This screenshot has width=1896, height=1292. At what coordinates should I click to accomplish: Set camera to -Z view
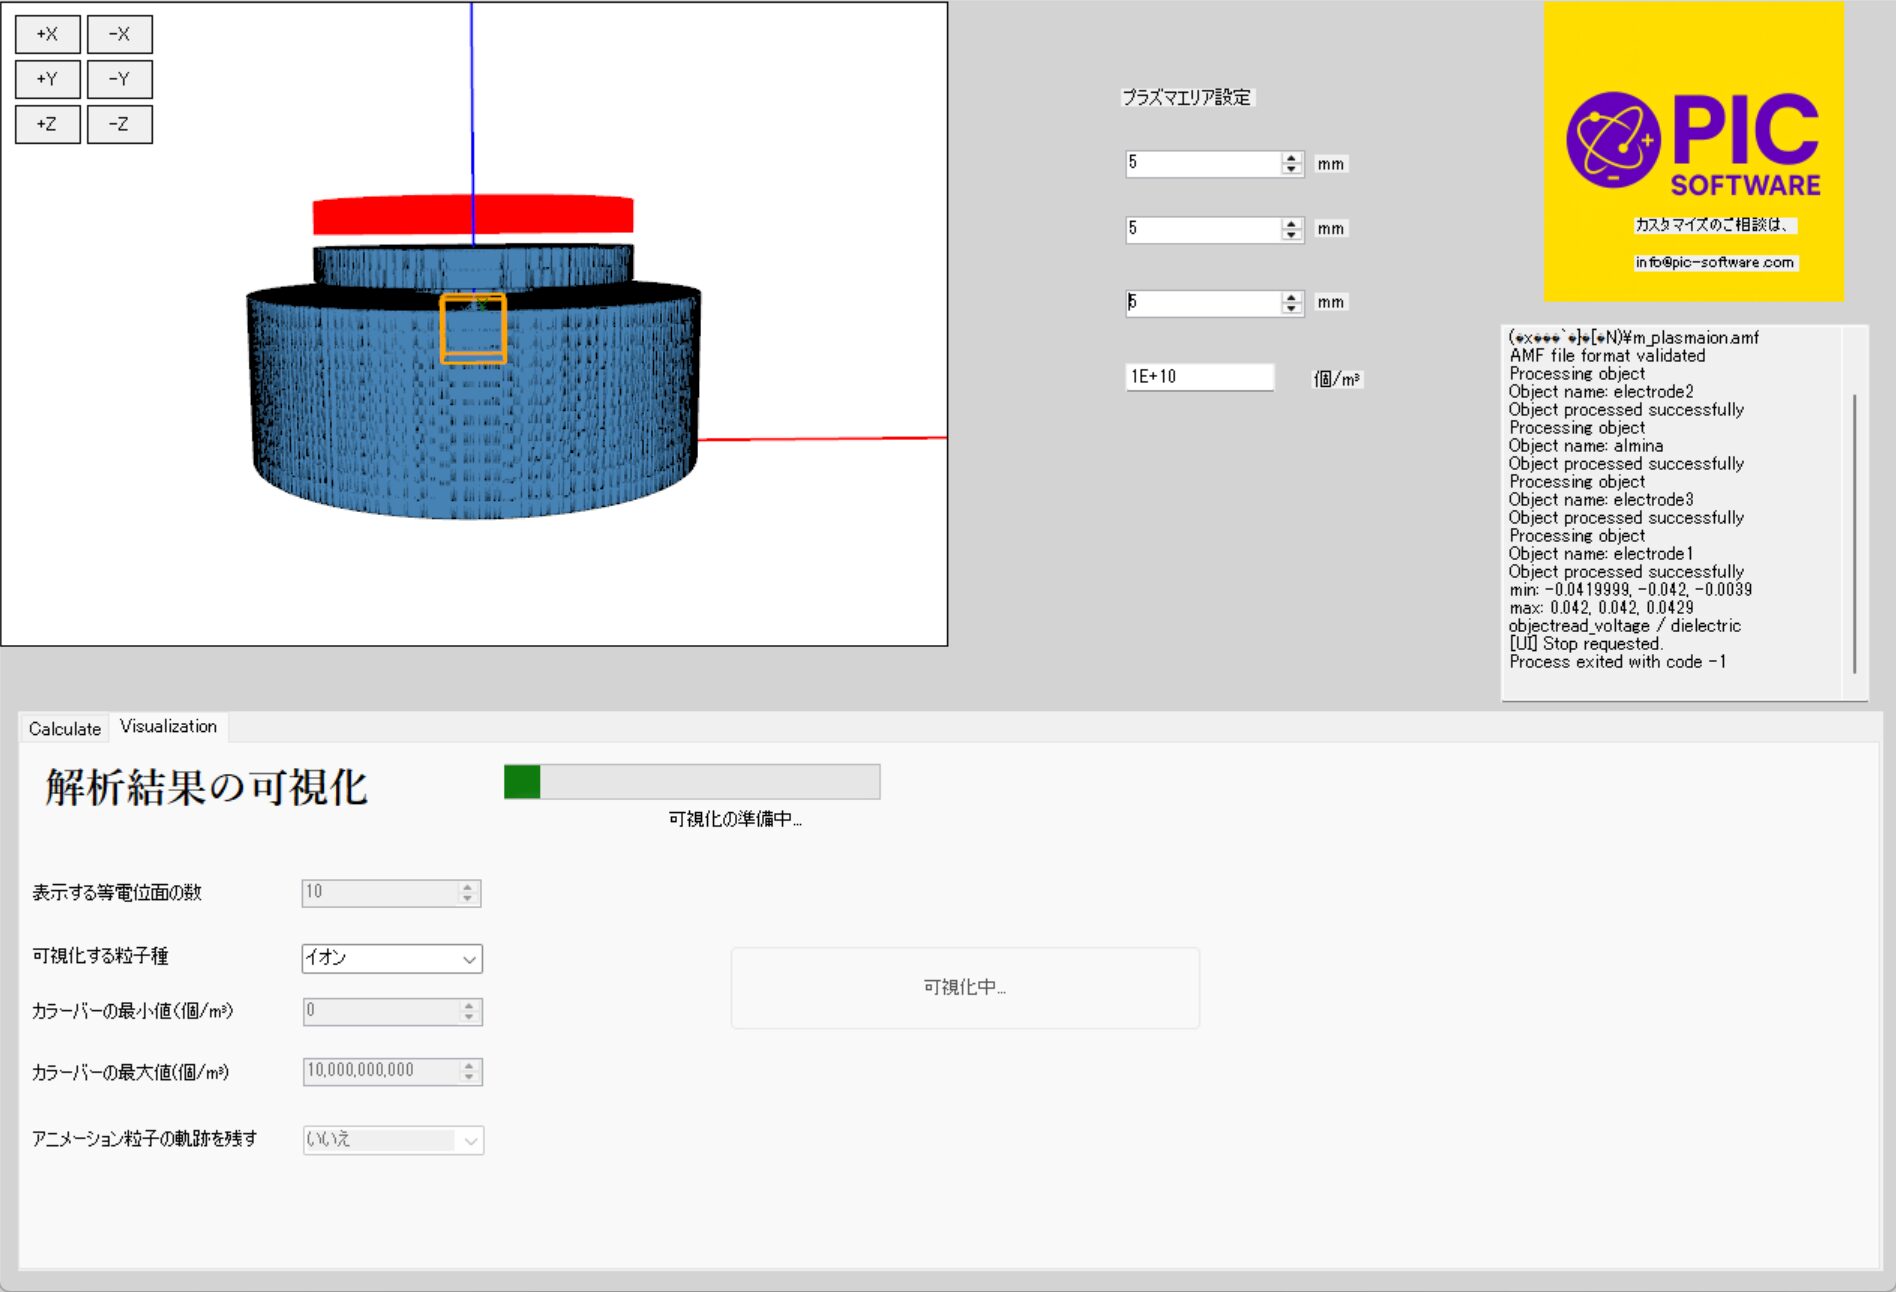[x=119, y=124]
